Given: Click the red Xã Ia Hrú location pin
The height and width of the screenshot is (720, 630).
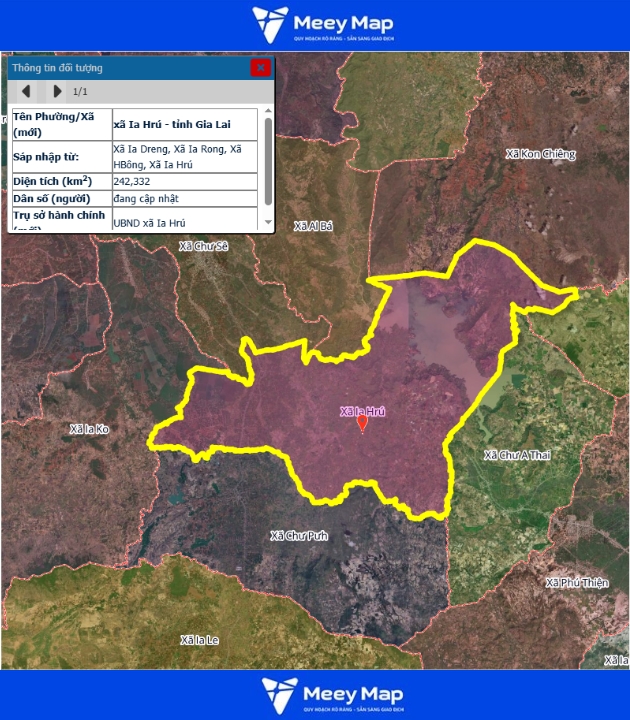Looking at the screenshot, I should [x=362, y=424].
